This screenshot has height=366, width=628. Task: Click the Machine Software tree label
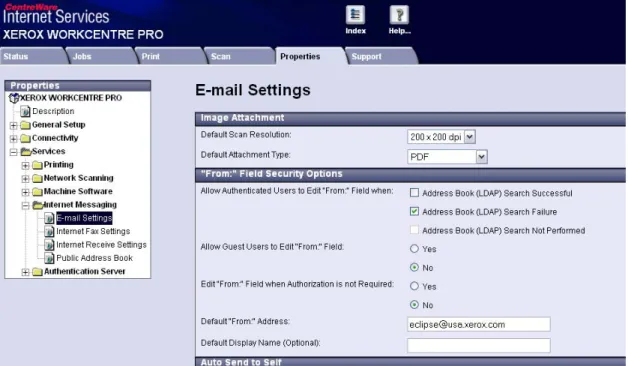point(78,191)
